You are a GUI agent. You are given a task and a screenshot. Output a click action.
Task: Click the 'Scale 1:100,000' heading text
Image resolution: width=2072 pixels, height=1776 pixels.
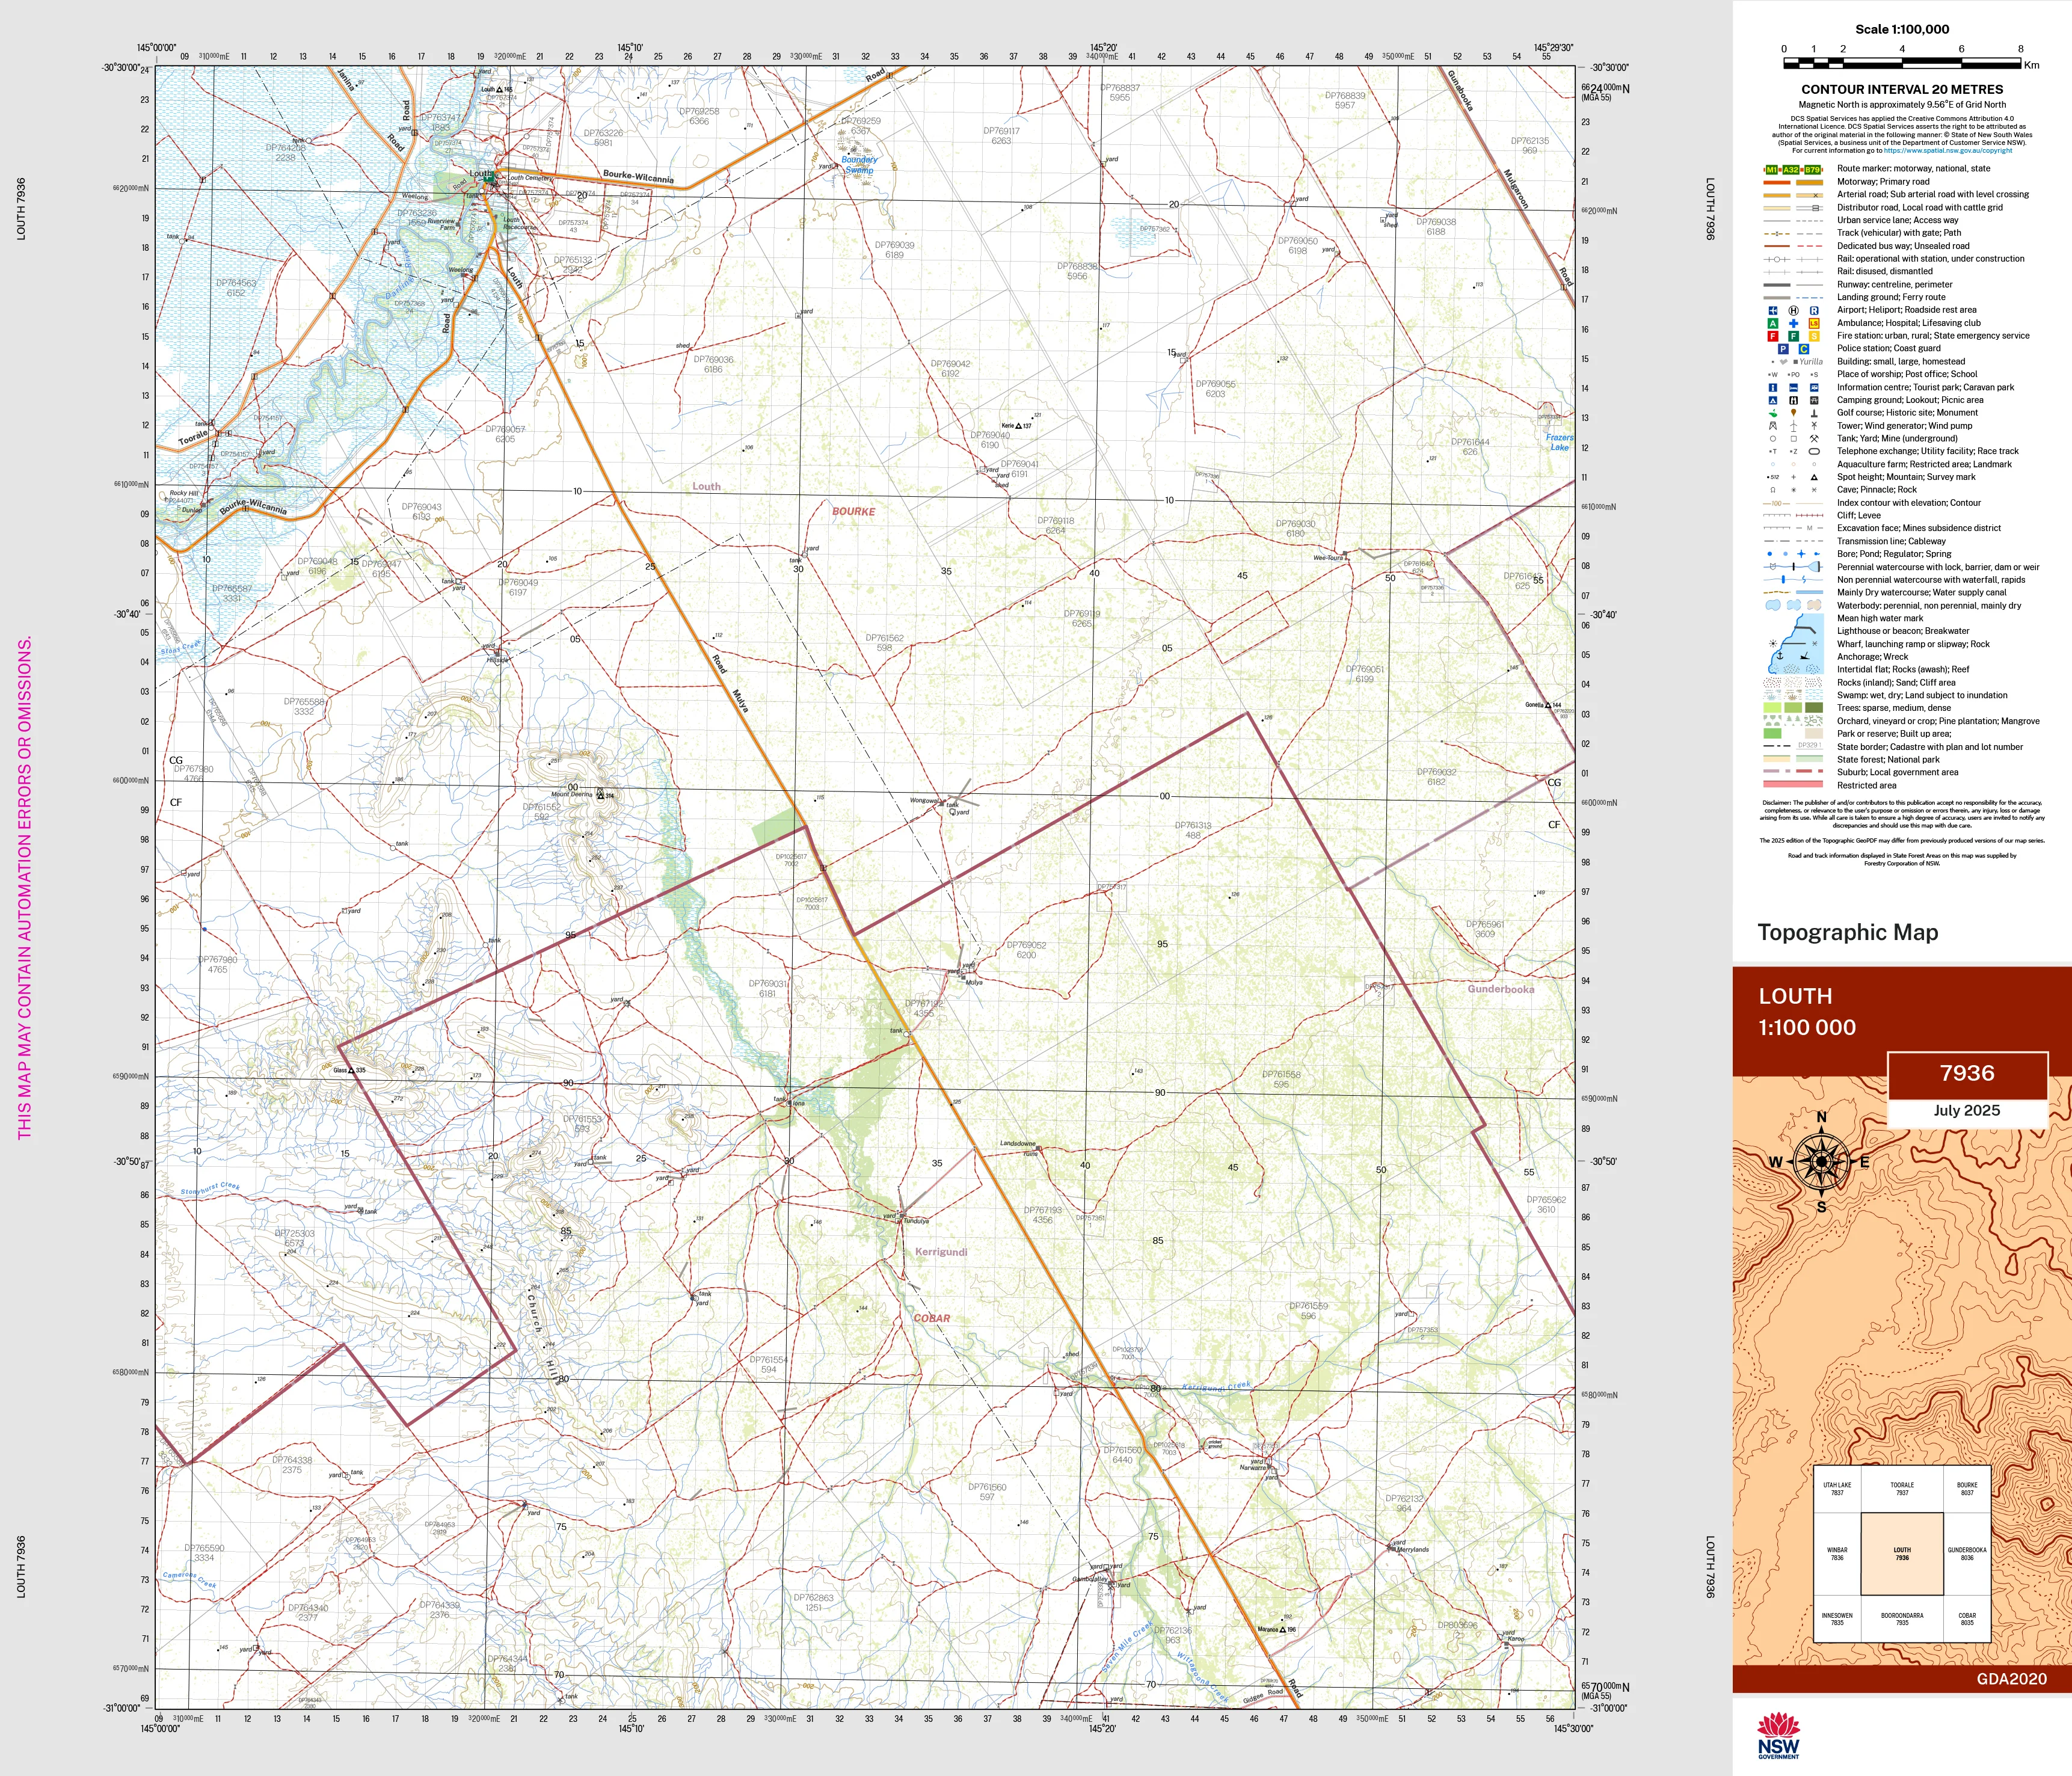1902,29
